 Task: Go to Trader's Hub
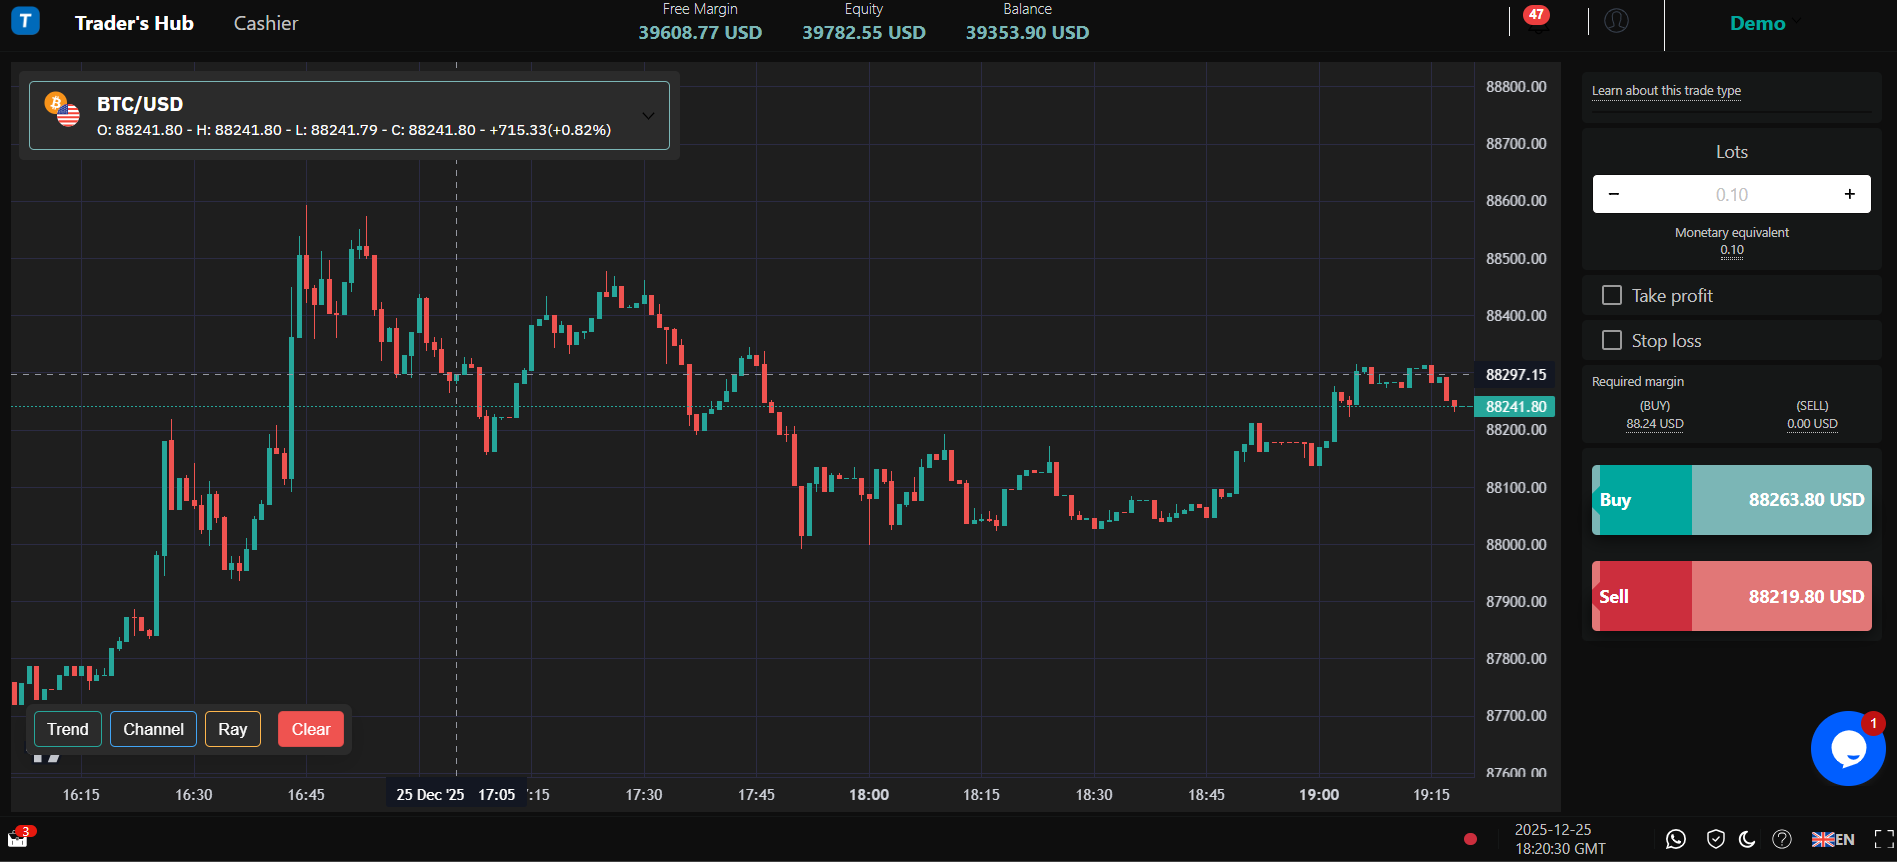point(134,23)
